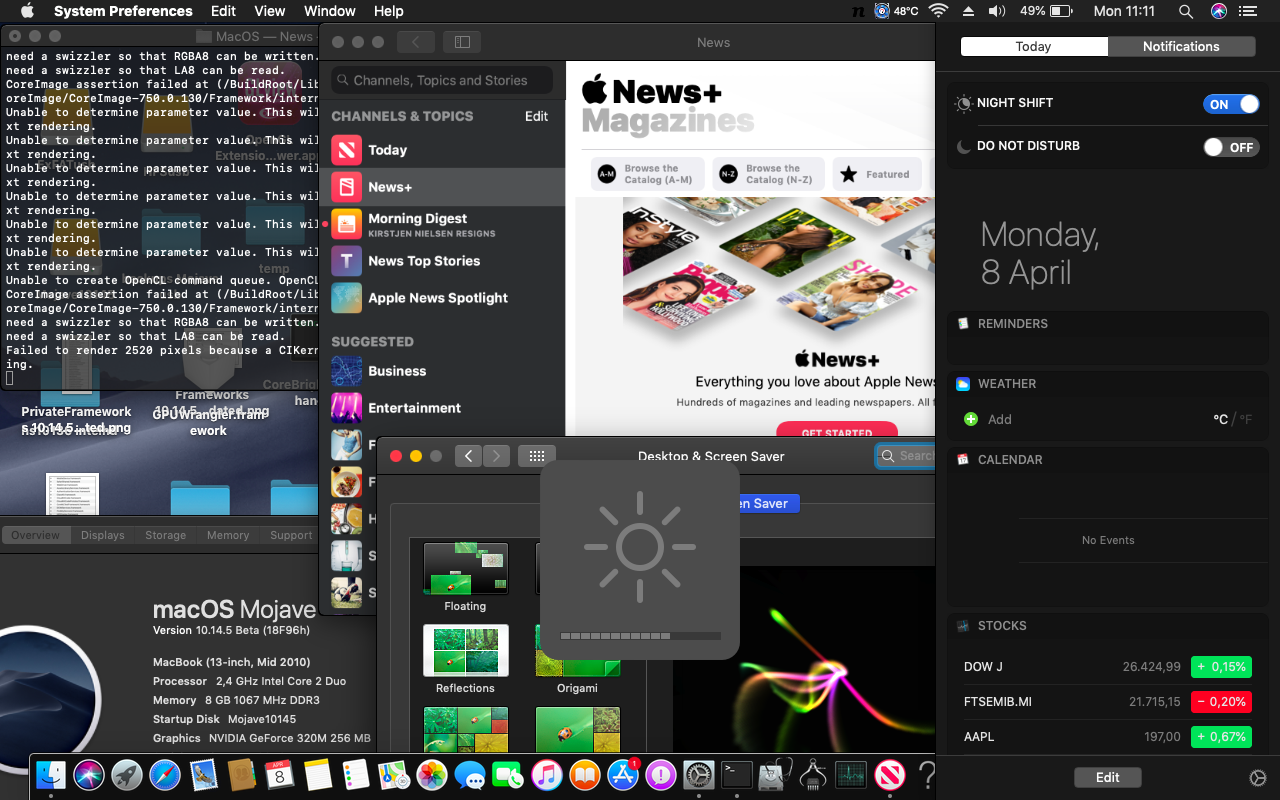Viewport: 1280px width, 800px height.
Task: Select Today tab in Notification Center
Action: point(1033,46)
